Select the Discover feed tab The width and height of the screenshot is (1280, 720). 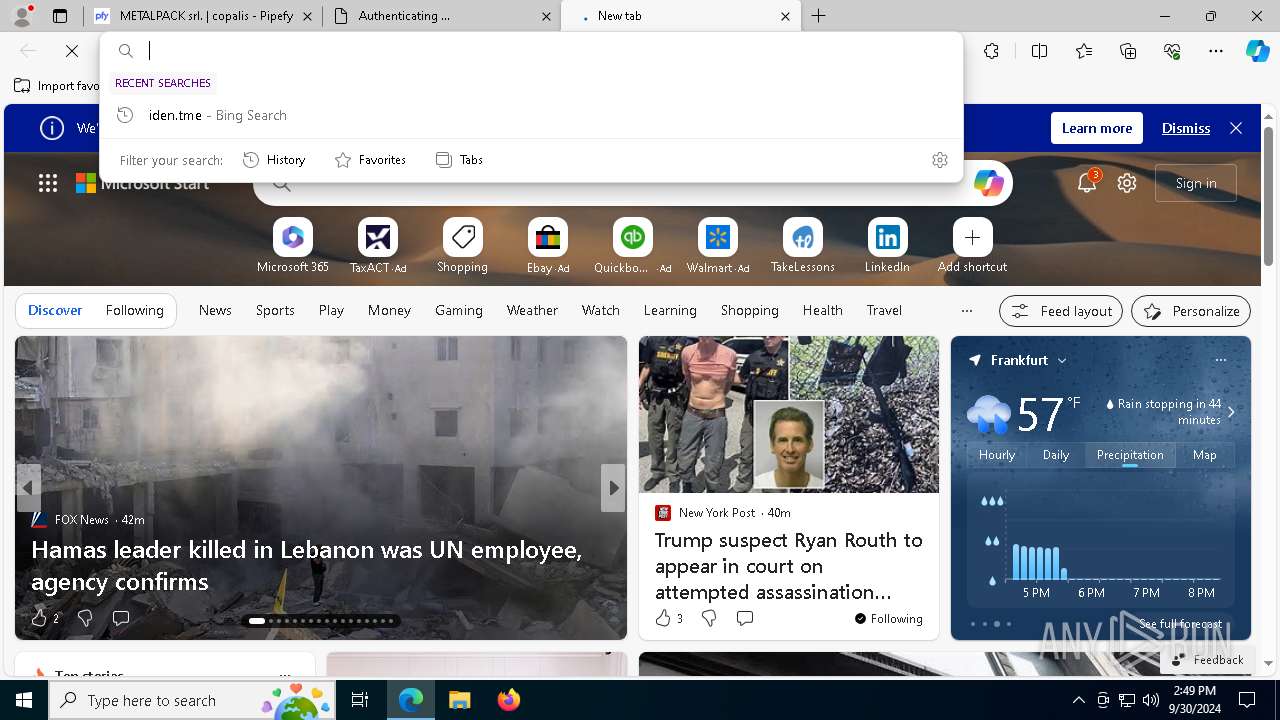(x=55, y=311)
